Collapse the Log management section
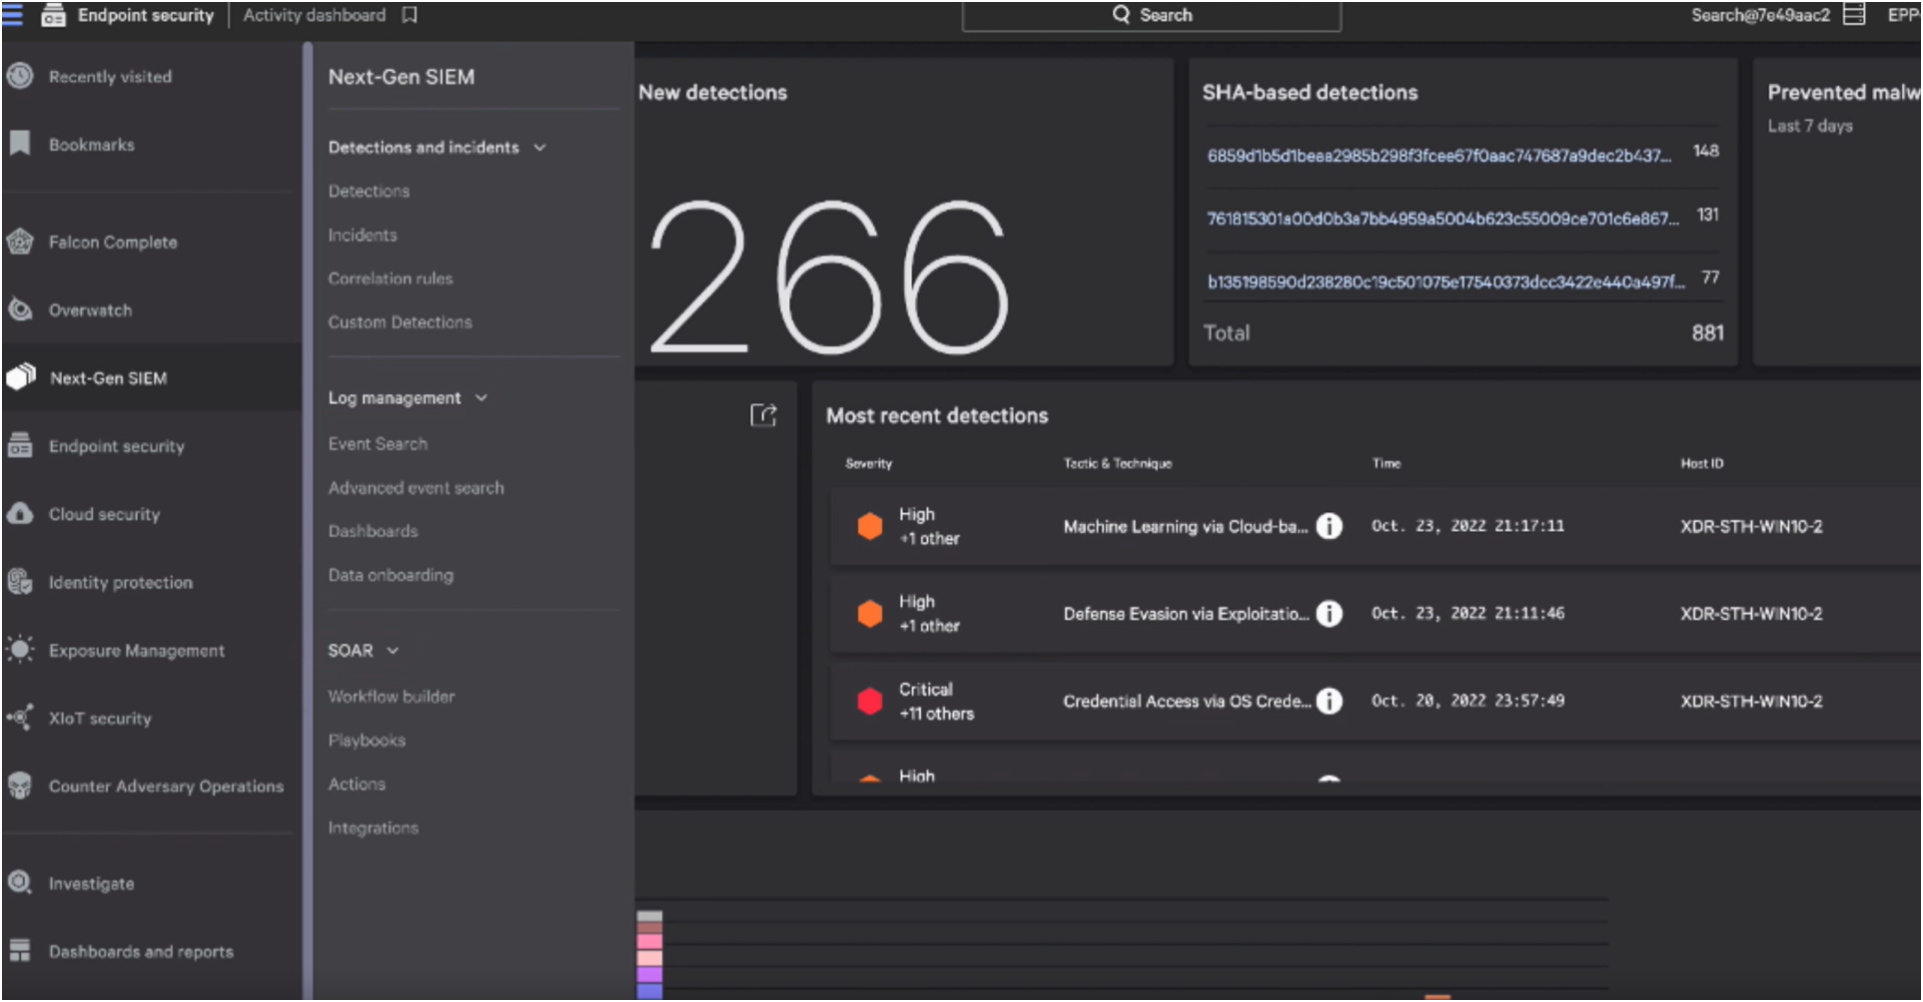Image resolution: width=1923 pixels, height=1002 pixels. pyautogui.click(x=481, y=397)
